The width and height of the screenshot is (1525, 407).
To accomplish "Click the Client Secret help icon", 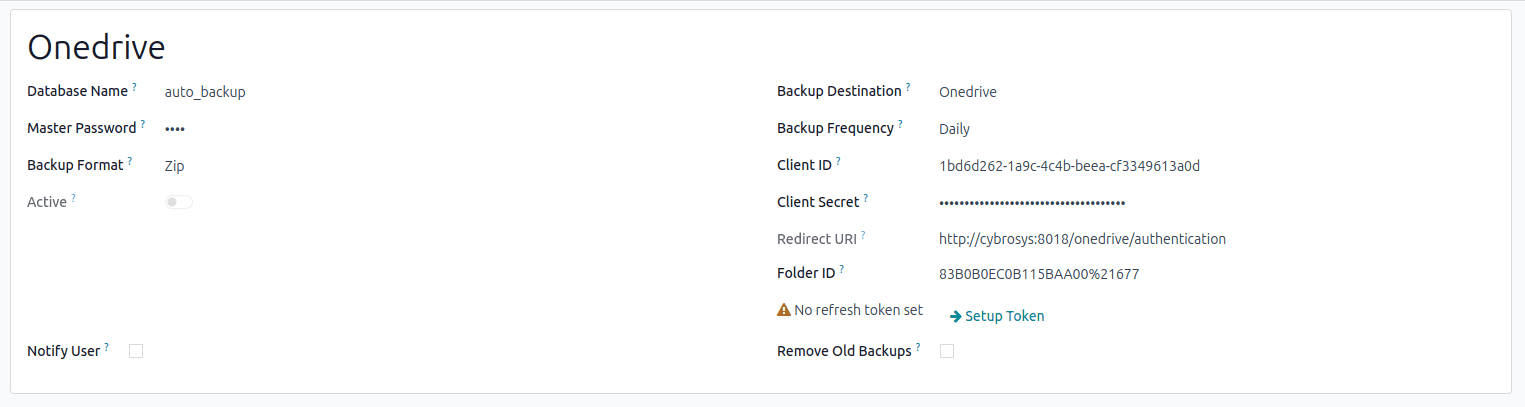I will (865, 198).
